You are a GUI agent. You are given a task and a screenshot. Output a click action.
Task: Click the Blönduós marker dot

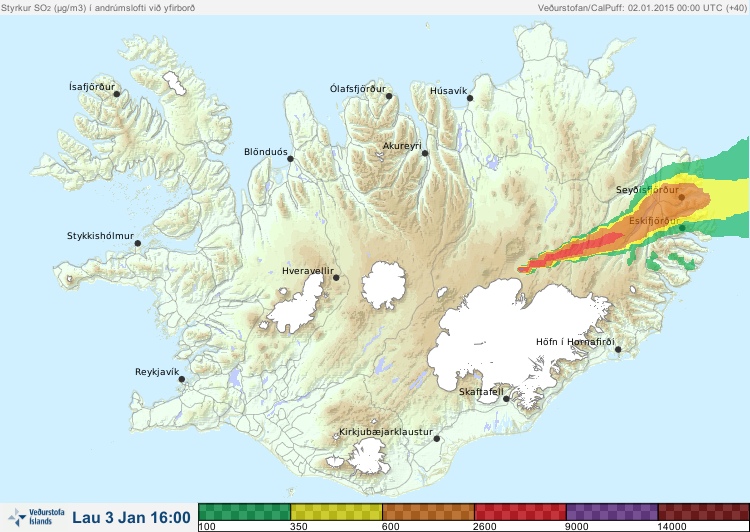[290, 159]
